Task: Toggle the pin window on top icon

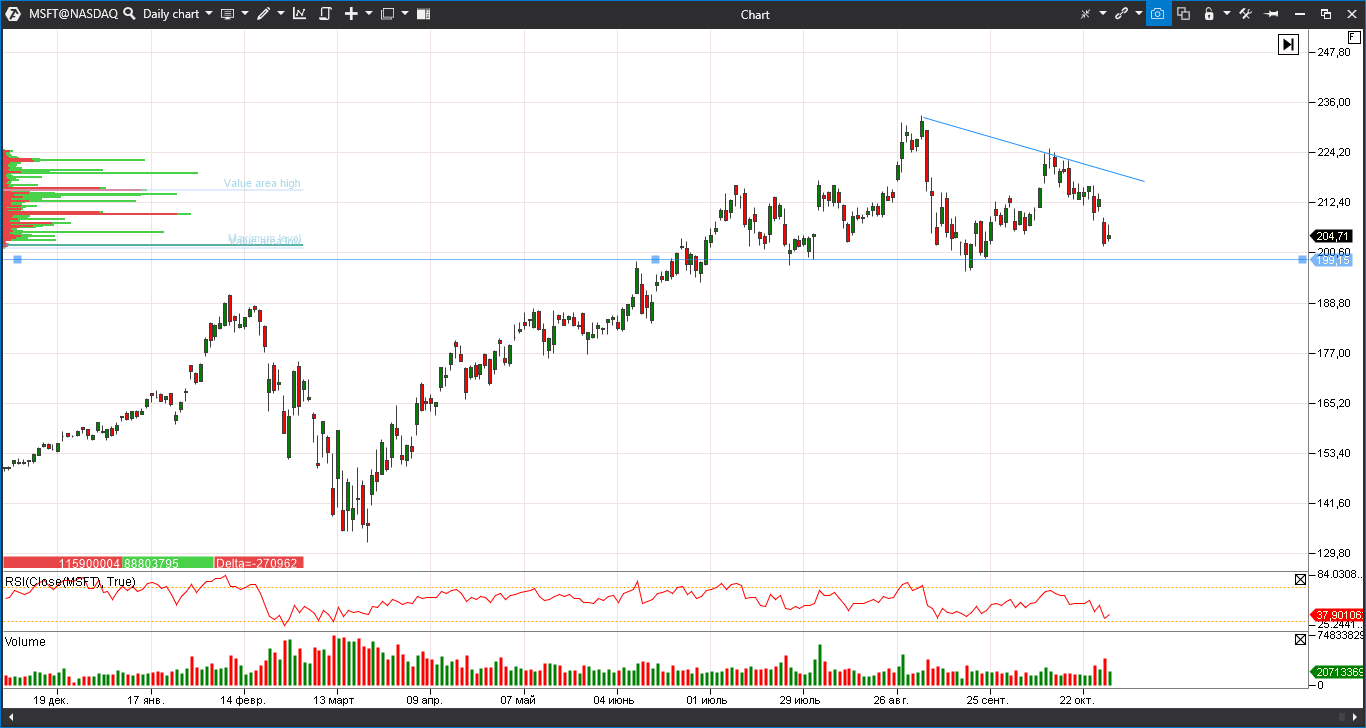Action: tap(1272, 14)
